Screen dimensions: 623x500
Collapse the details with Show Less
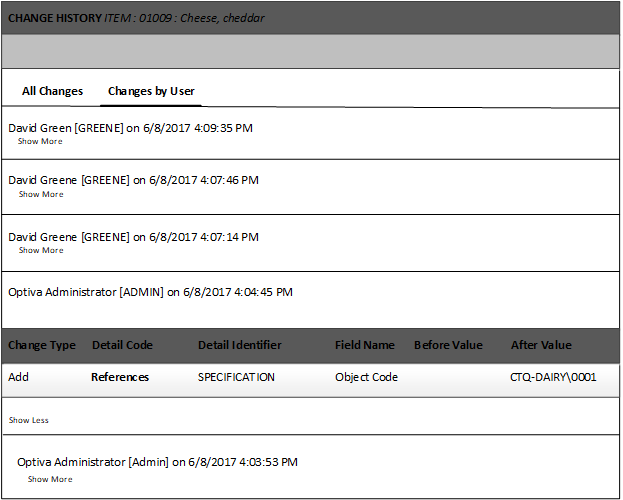28,421
